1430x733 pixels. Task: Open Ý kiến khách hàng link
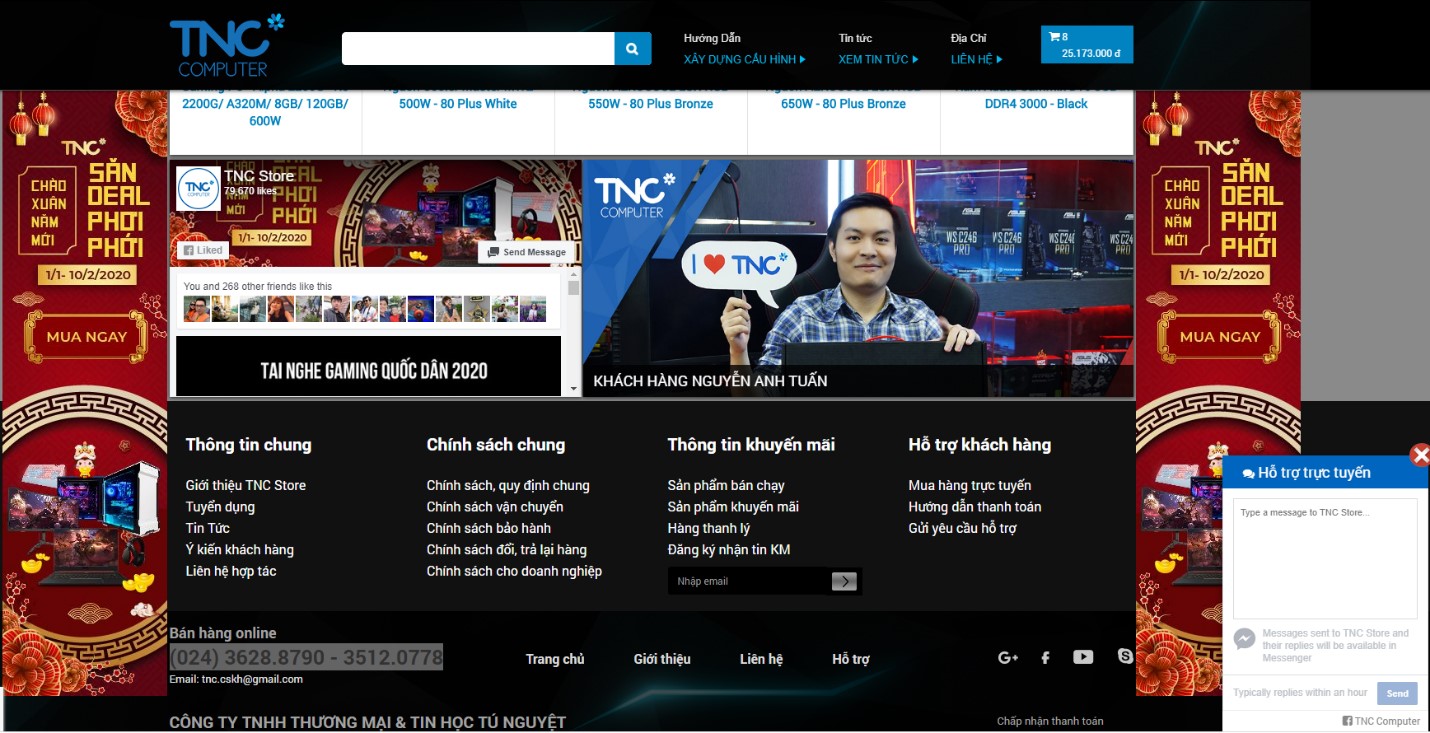click(x=240, y=549)
